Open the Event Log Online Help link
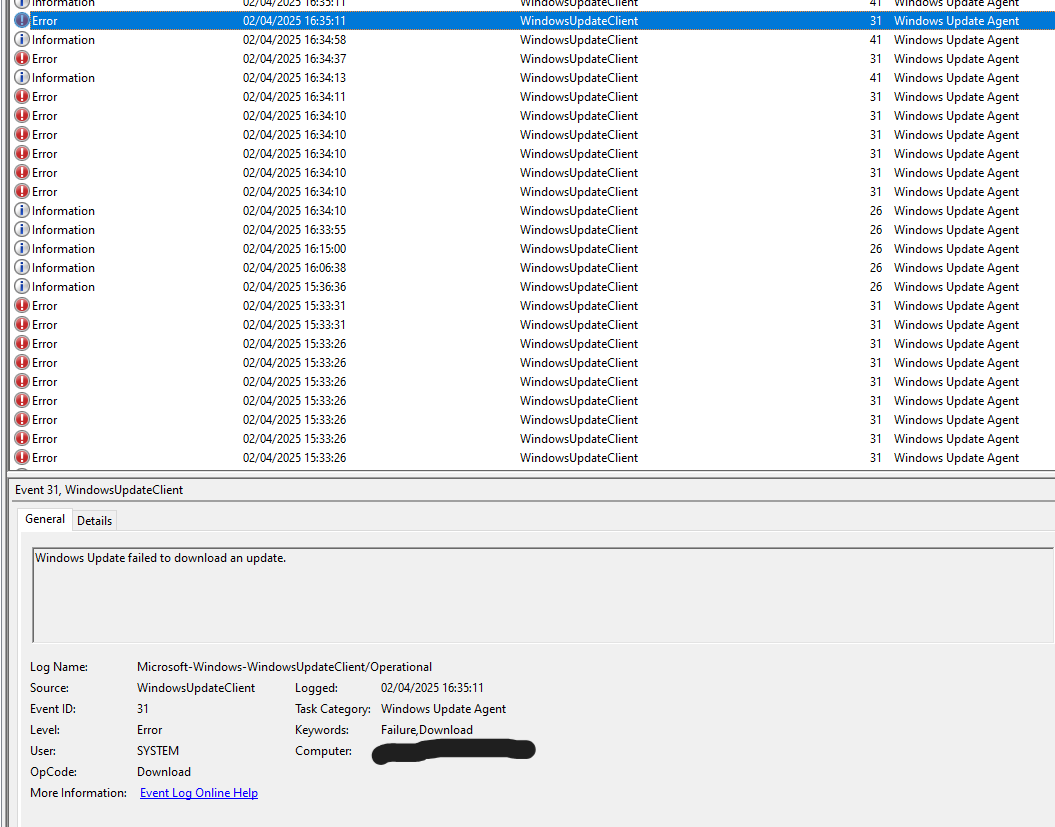Viewport: 1055px width, 827px height. (x=198, y=793)
